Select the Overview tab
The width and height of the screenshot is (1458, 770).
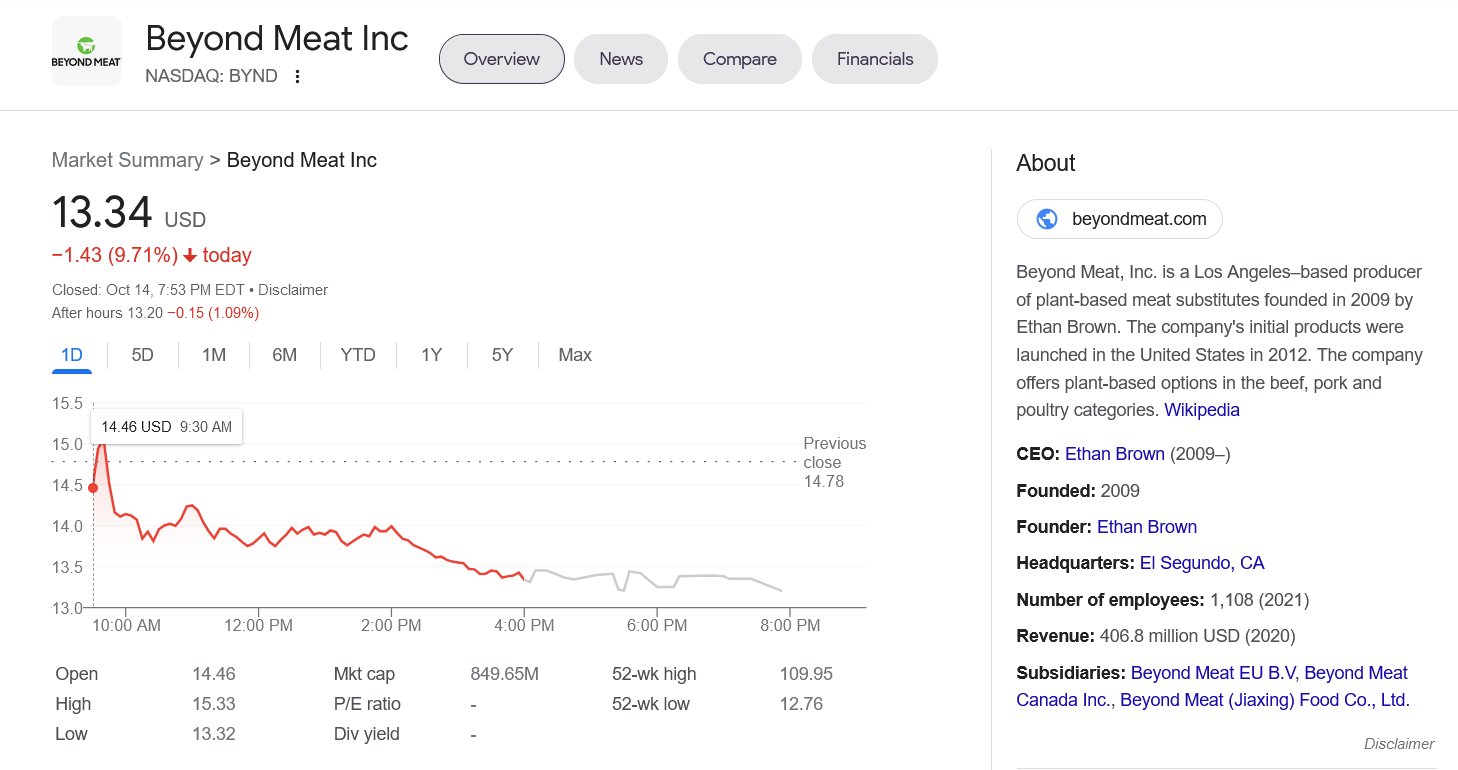pos(502,59)
